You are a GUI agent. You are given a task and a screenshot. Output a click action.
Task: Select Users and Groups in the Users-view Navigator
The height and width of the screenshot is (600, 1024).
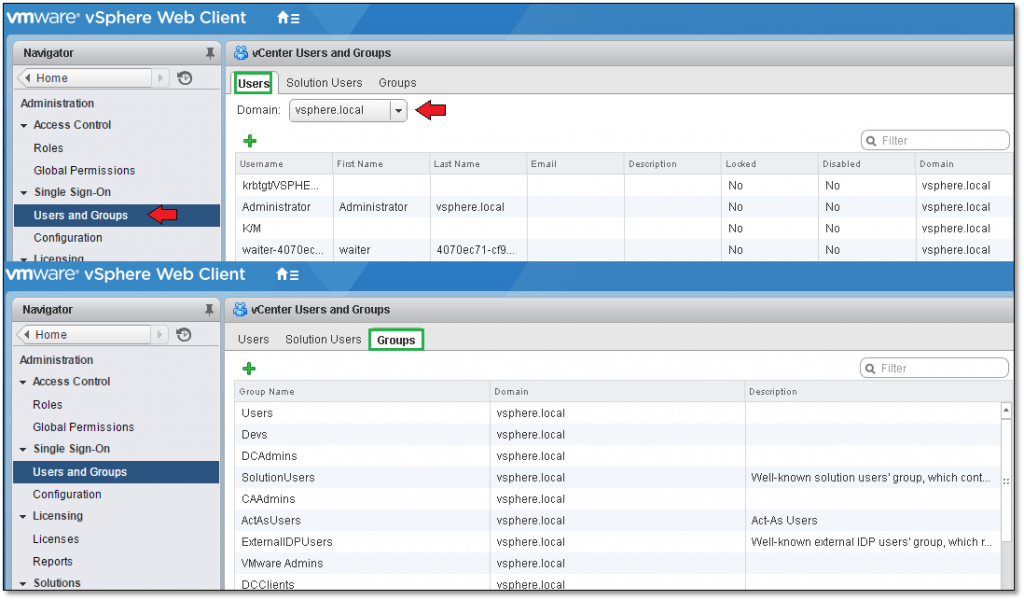click(117, 215)
